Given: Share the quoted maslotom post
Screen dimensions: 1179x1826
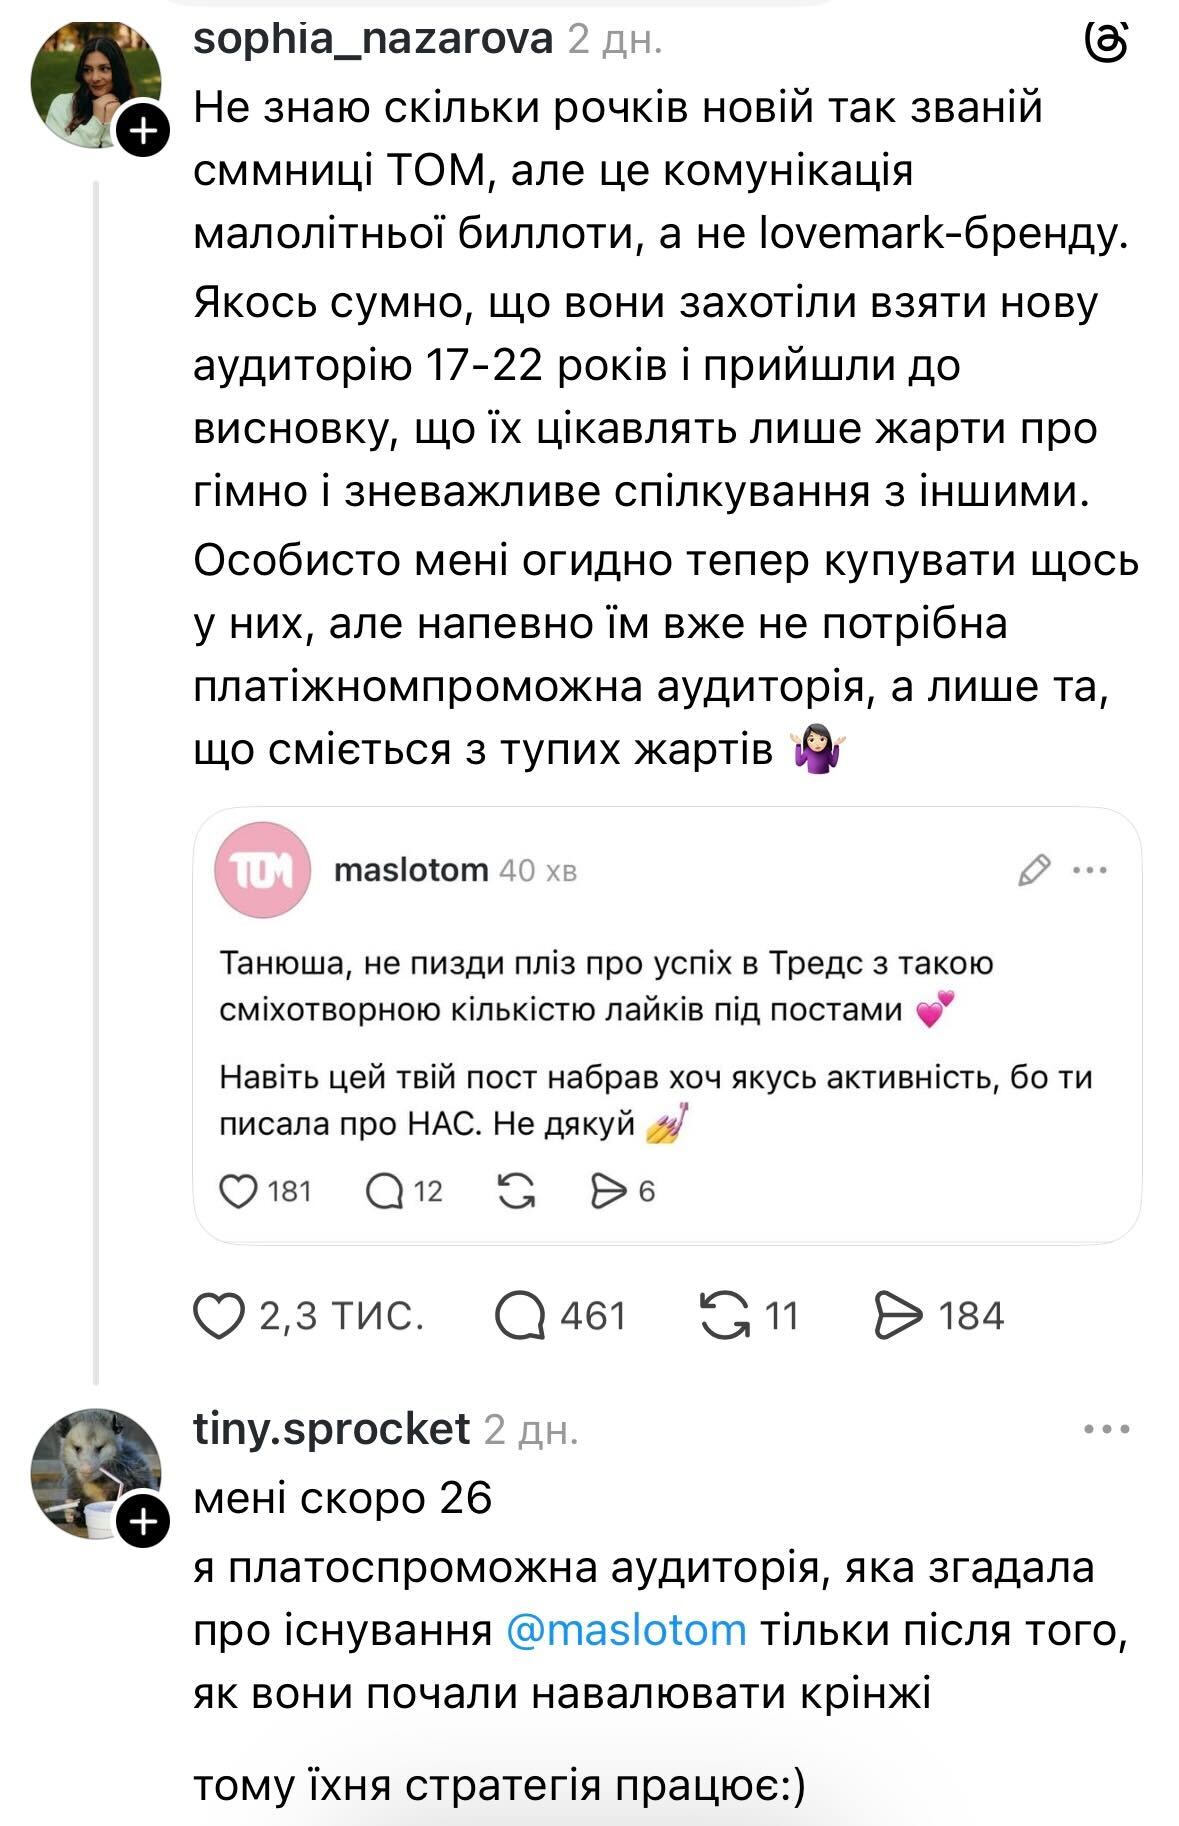Looking at the screenshot, I should 608,1191.
